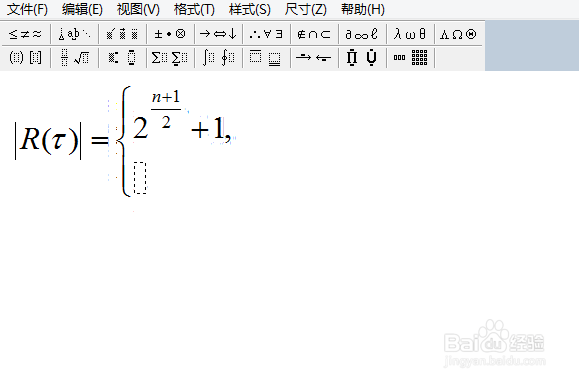This screenshot has width=579, height=382.
Task: Open the integral templates palette (∫)
Action: tap(218, 58)
